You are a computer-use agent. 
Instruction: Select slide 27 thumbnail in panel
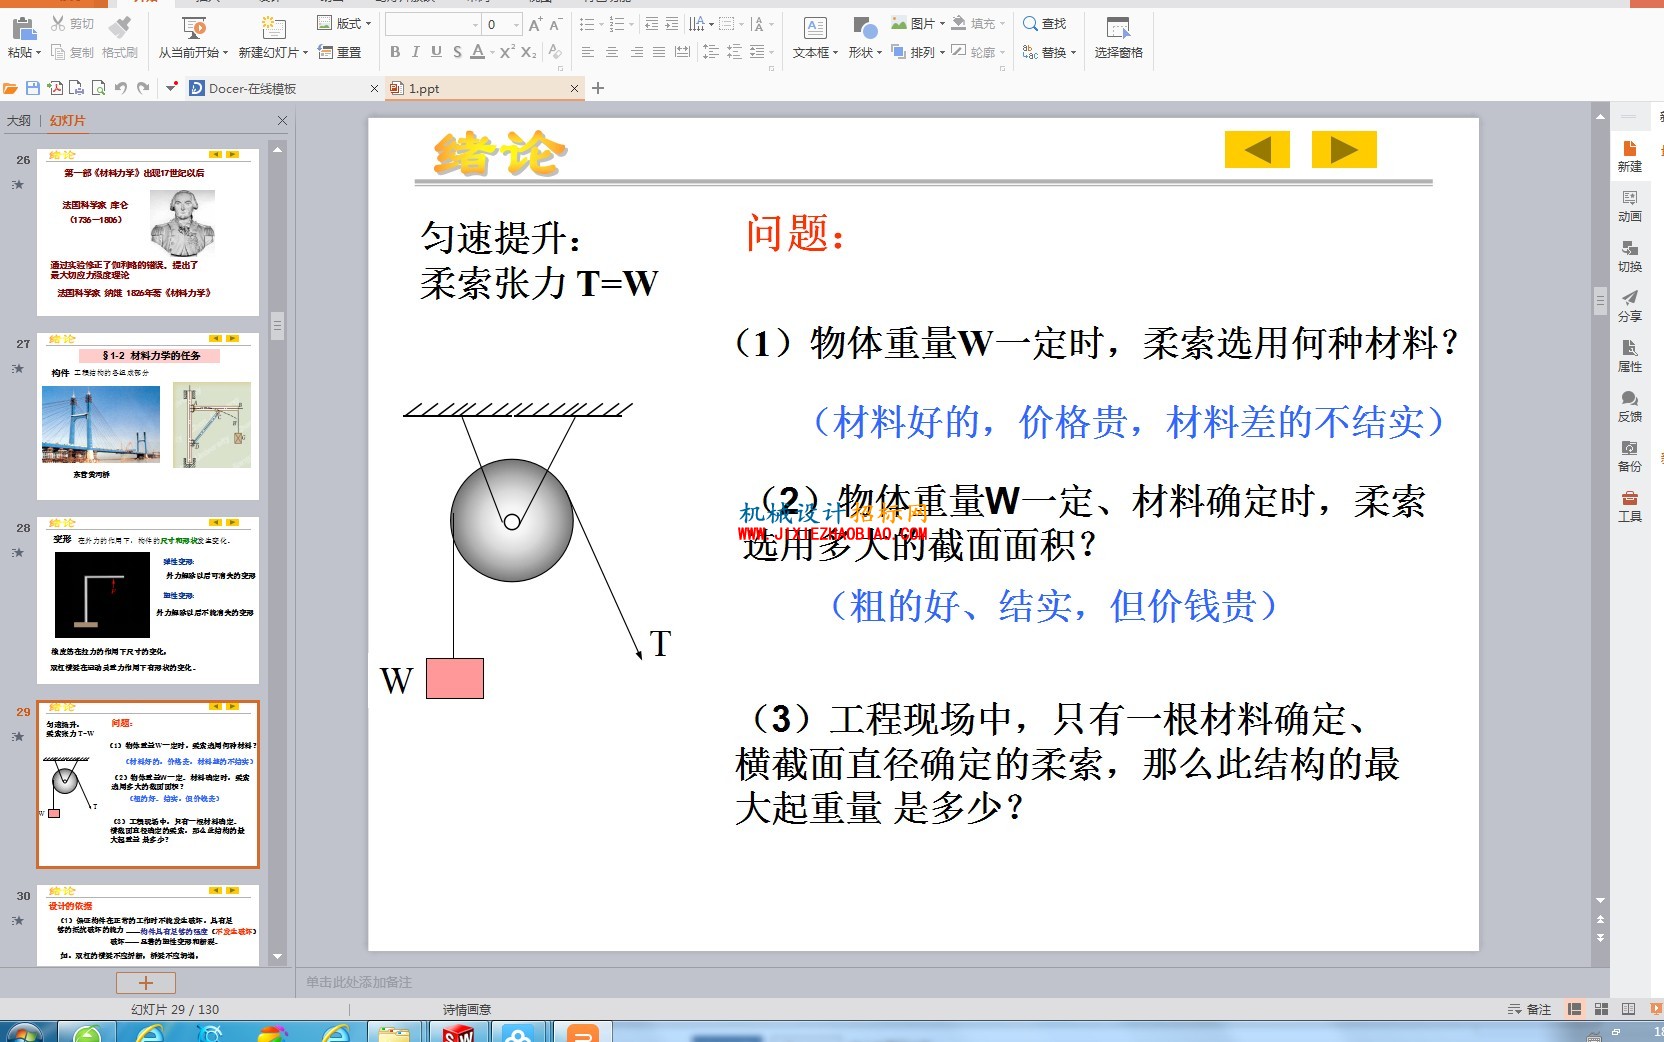[148, 416]
